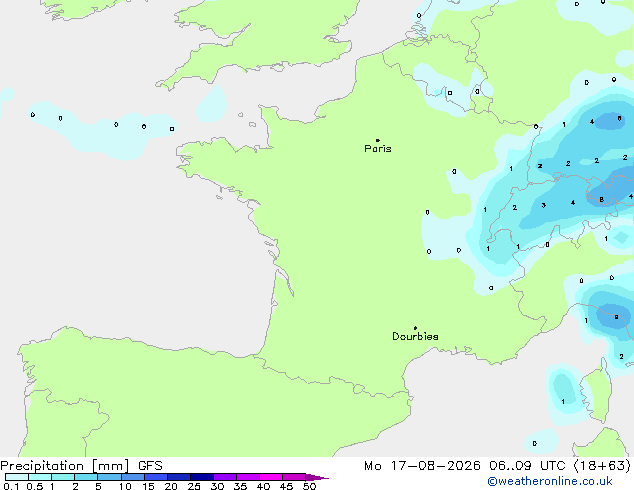The width and height of the screenshot is (634, 490).
Task: Pick the 15–20 mm legend swatch
Action: click(156, 477)
